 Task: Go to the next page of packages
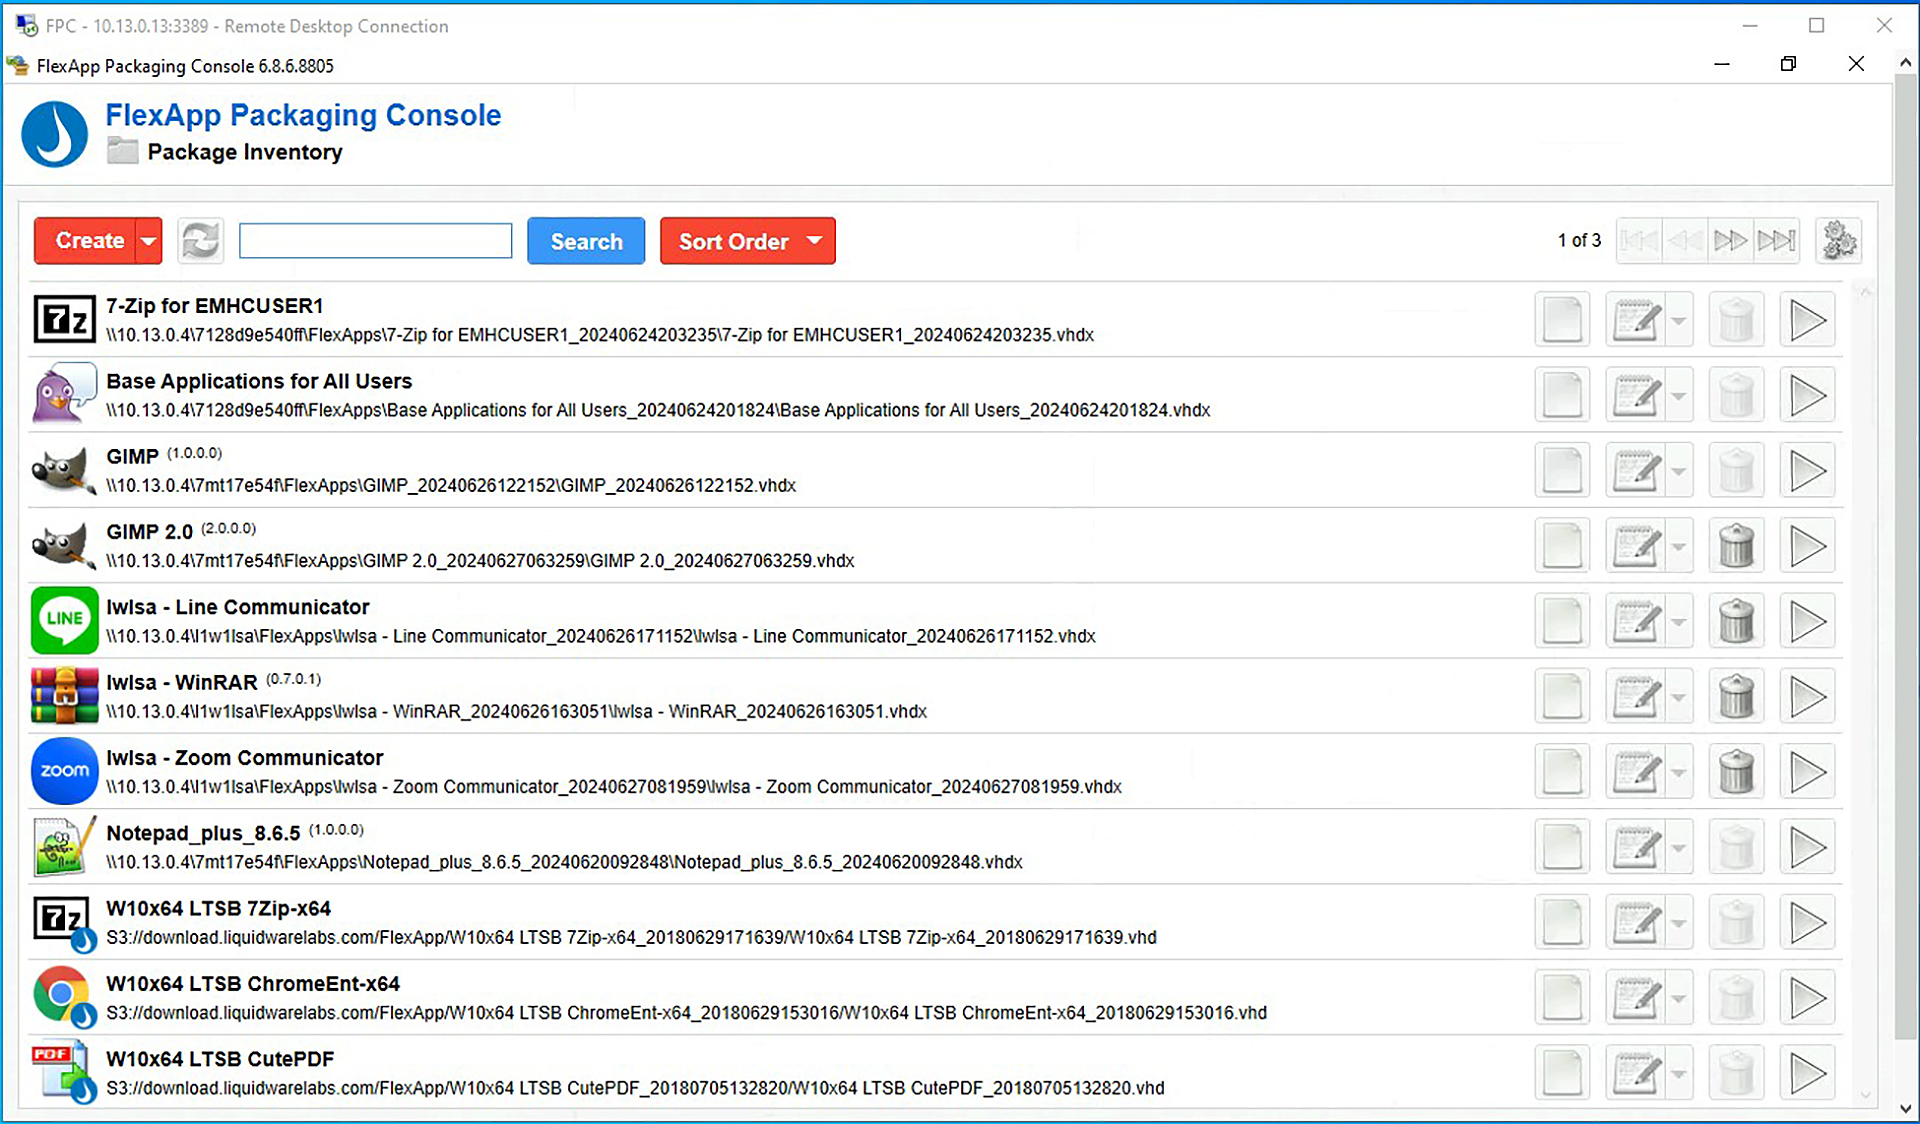(x=1730, y=240)
